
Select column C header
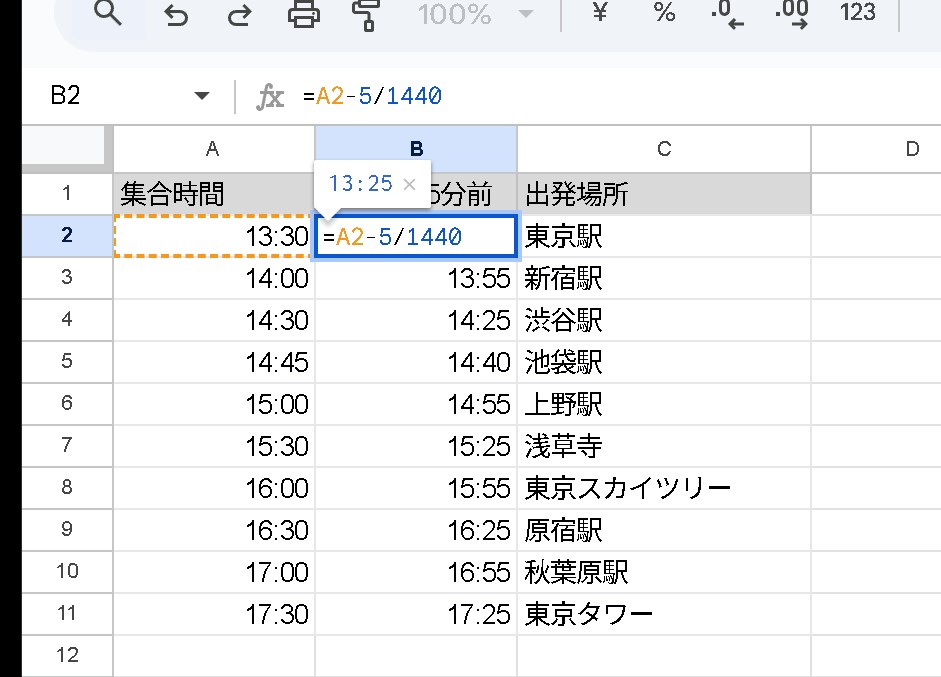tap(663, 149)
